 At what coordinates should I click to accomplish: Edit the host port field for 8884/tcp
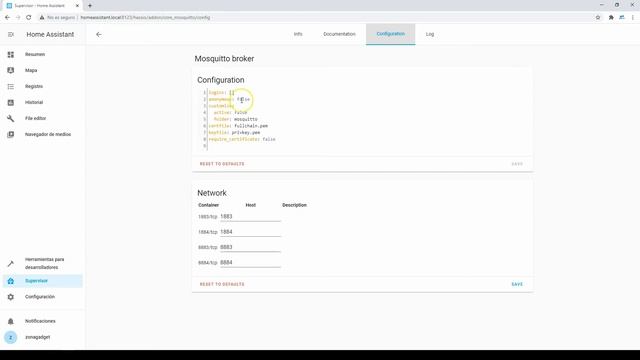click(251, 263)
